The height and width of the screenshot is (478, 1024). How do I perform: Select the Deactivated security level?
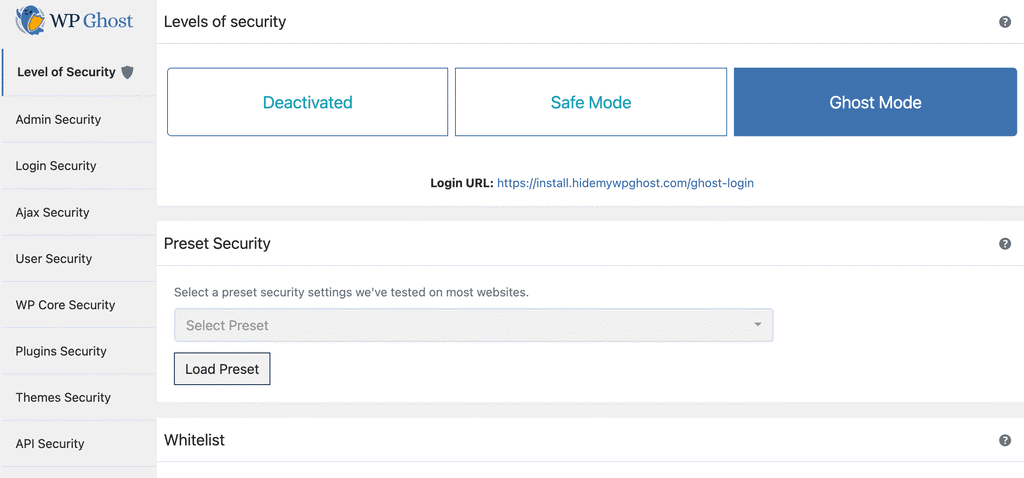click(308, 102)
